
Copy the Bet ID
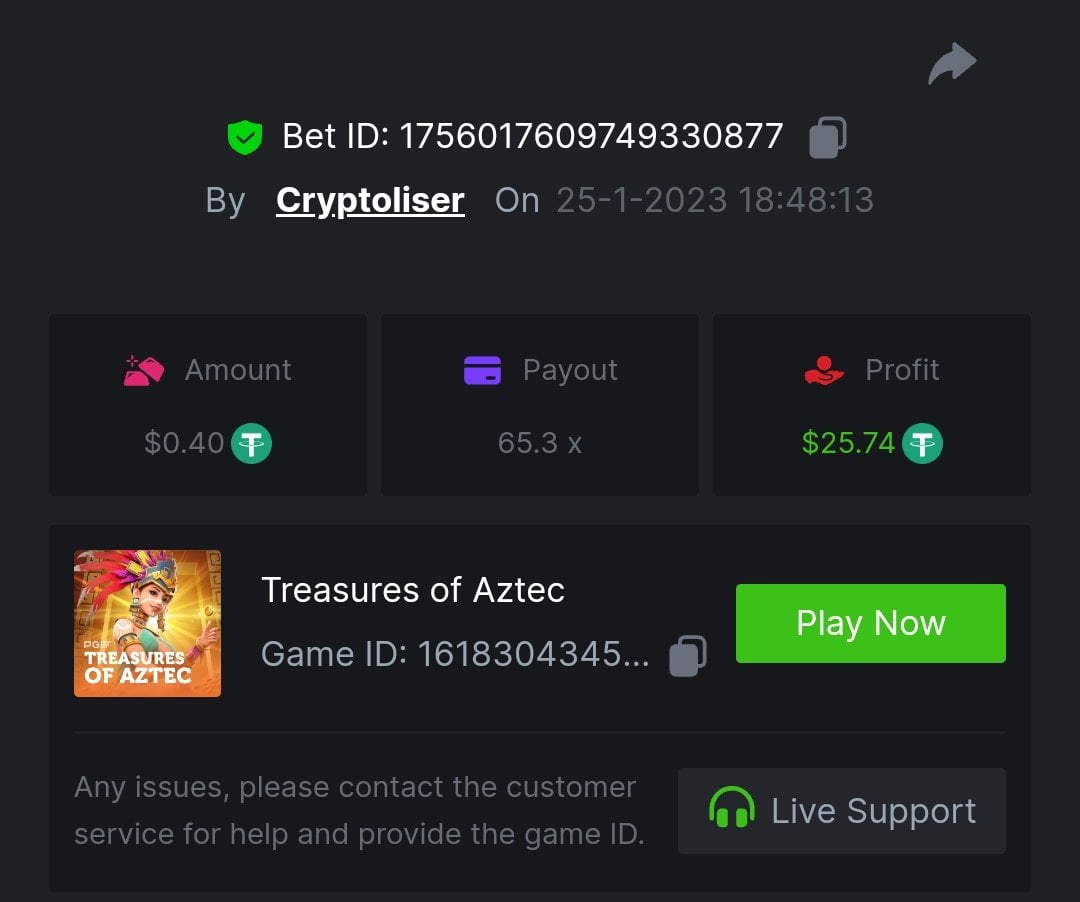click(828, 137)
